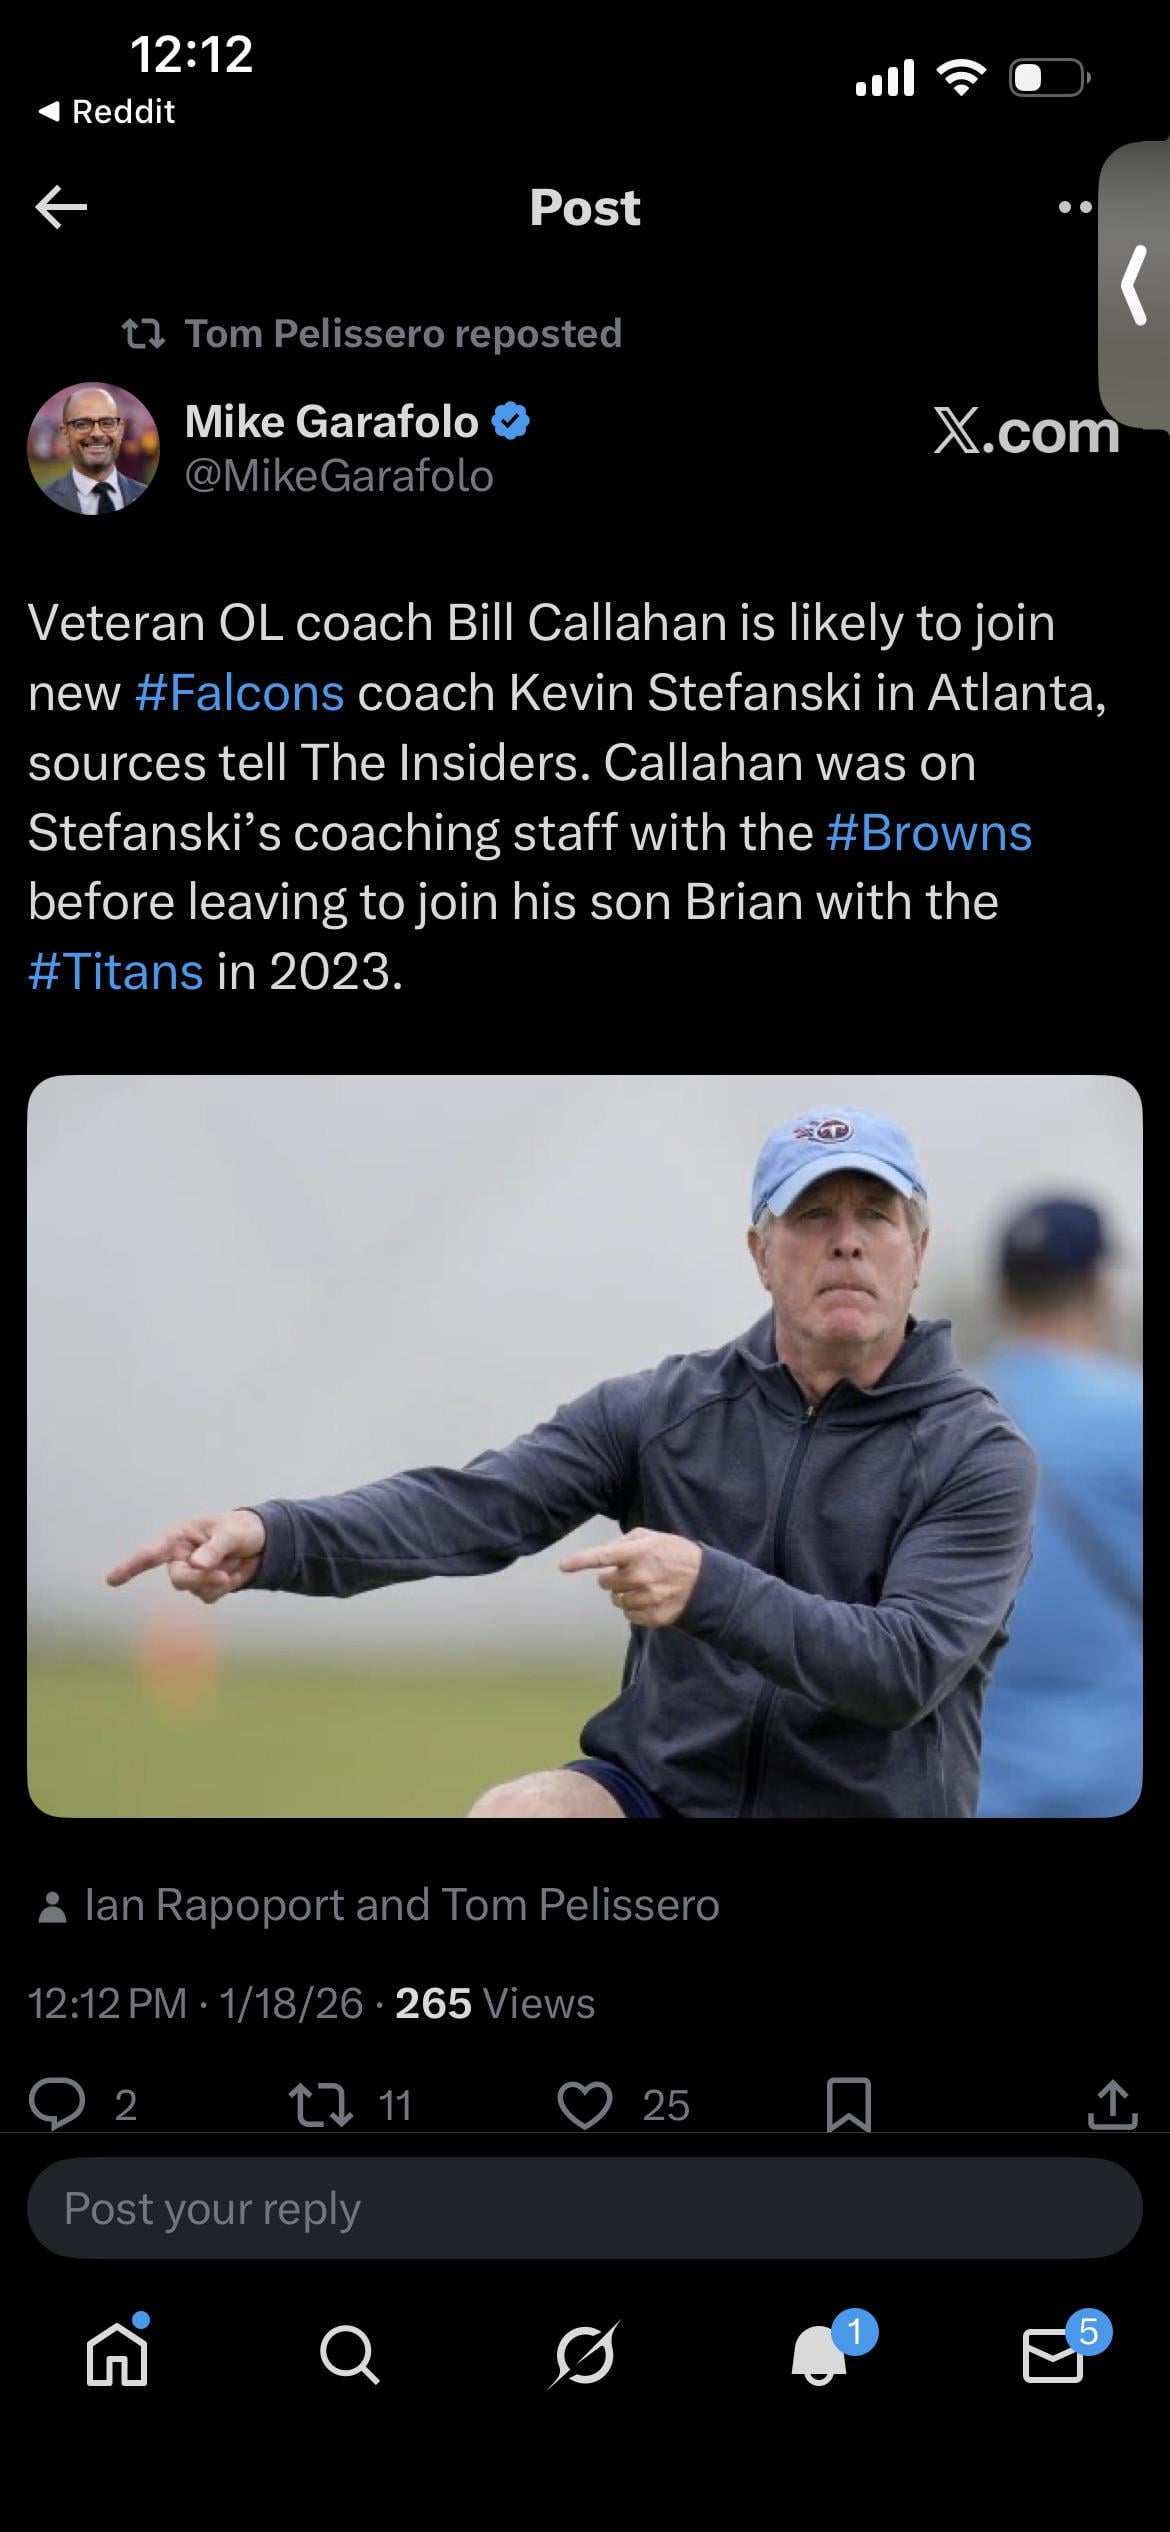
Task: Expand the side panel chevron handle
Action: tap(1135, 286)
